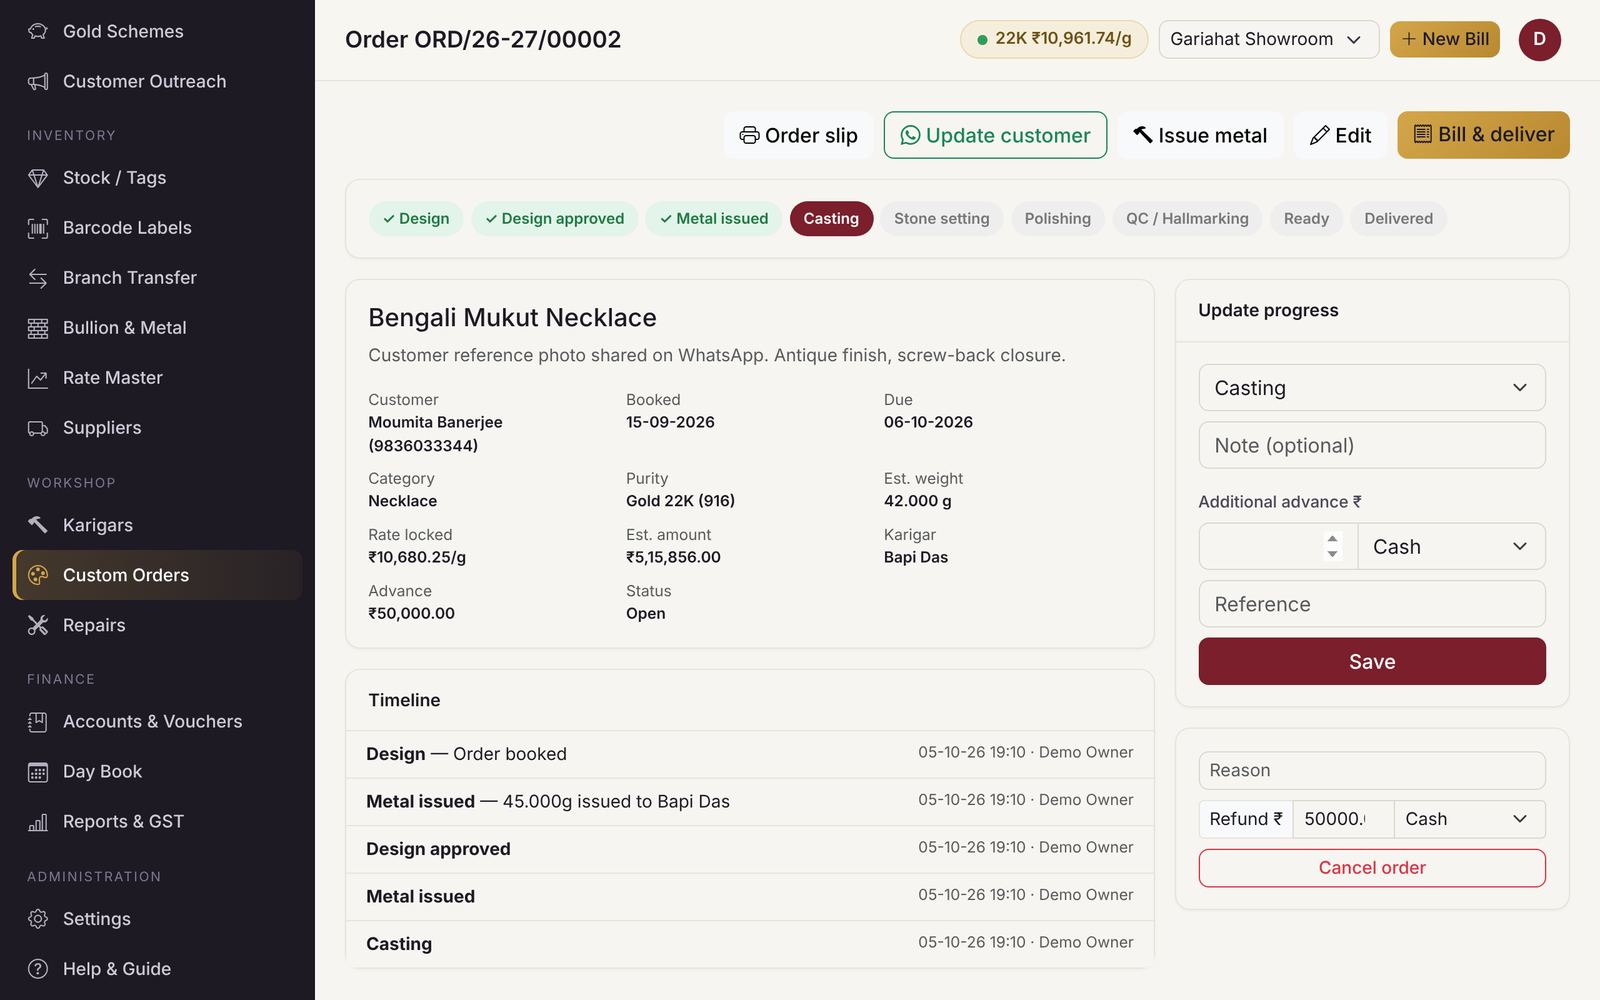Select the QC / Hallmarking stage pill
The image size is (1600, 1000).
pyautogui.click(x=1187, y=218)
